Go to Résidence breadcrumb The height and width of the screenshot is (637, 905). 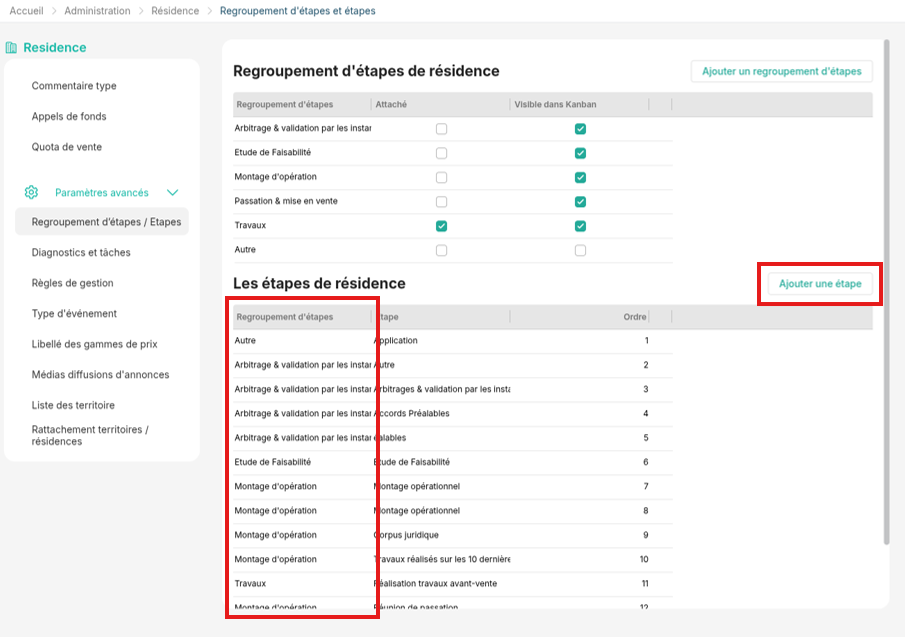[x=175, y=11]
